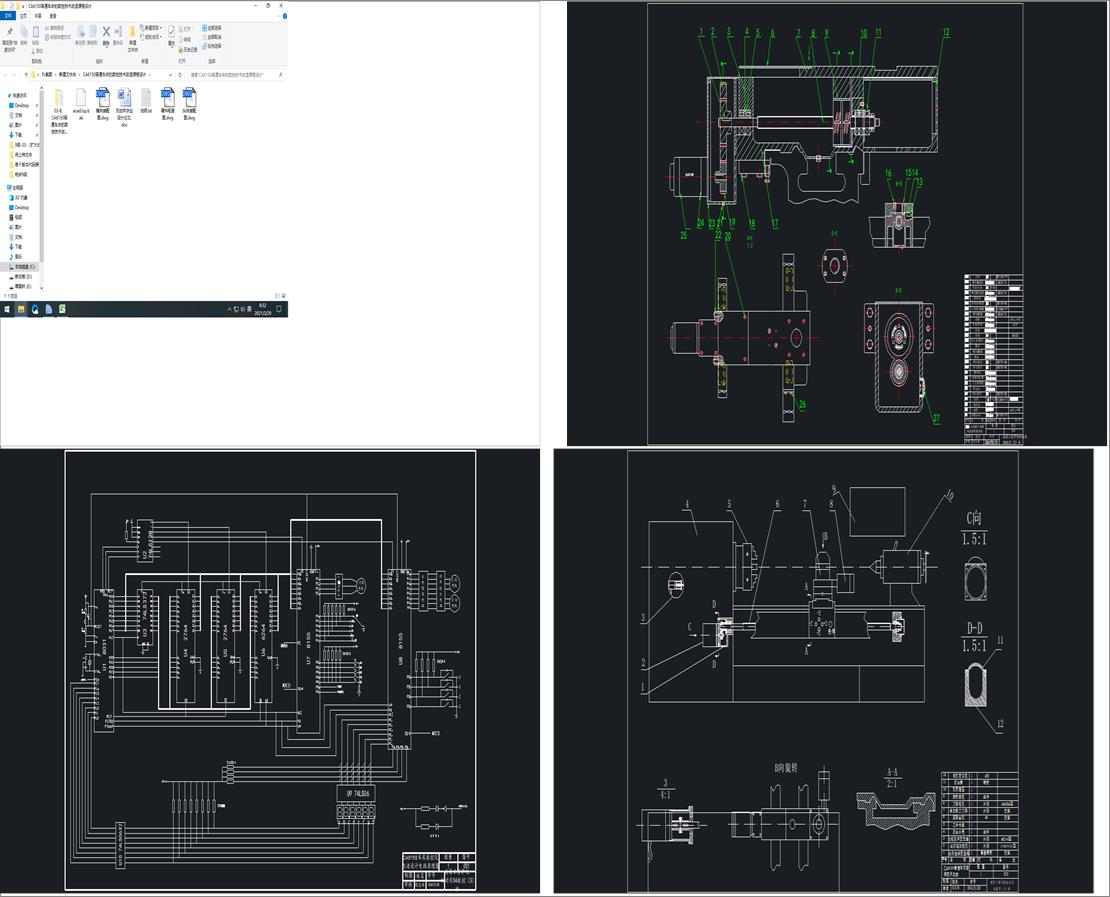Viewport: 1110px width, 897px height.
Task: Click the A-A 2:1 section label
Action: (893, 777)
